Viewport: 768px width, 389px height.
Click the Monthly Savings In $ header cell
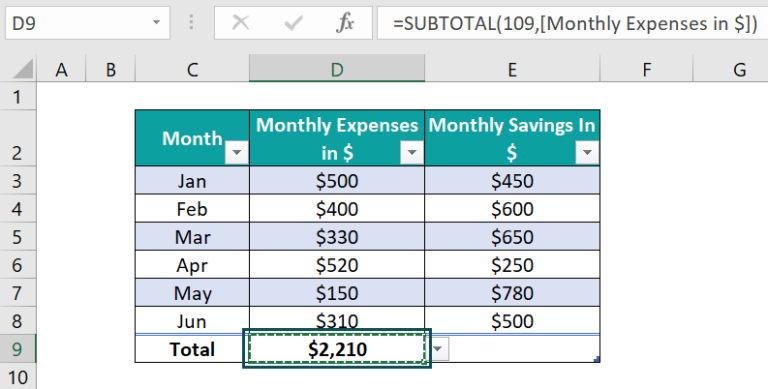(512, 138)
